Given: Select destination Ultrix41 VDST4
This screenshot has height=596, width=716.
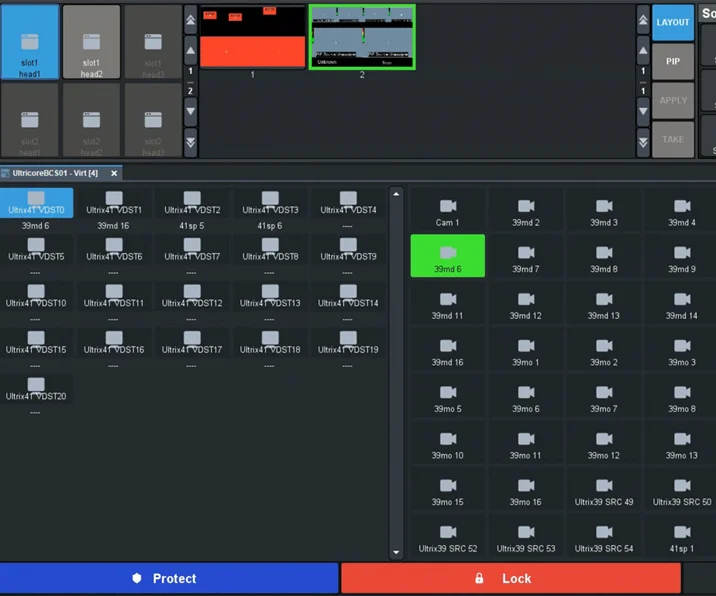Looking at the screenshot, I should [x=348, y=203].
